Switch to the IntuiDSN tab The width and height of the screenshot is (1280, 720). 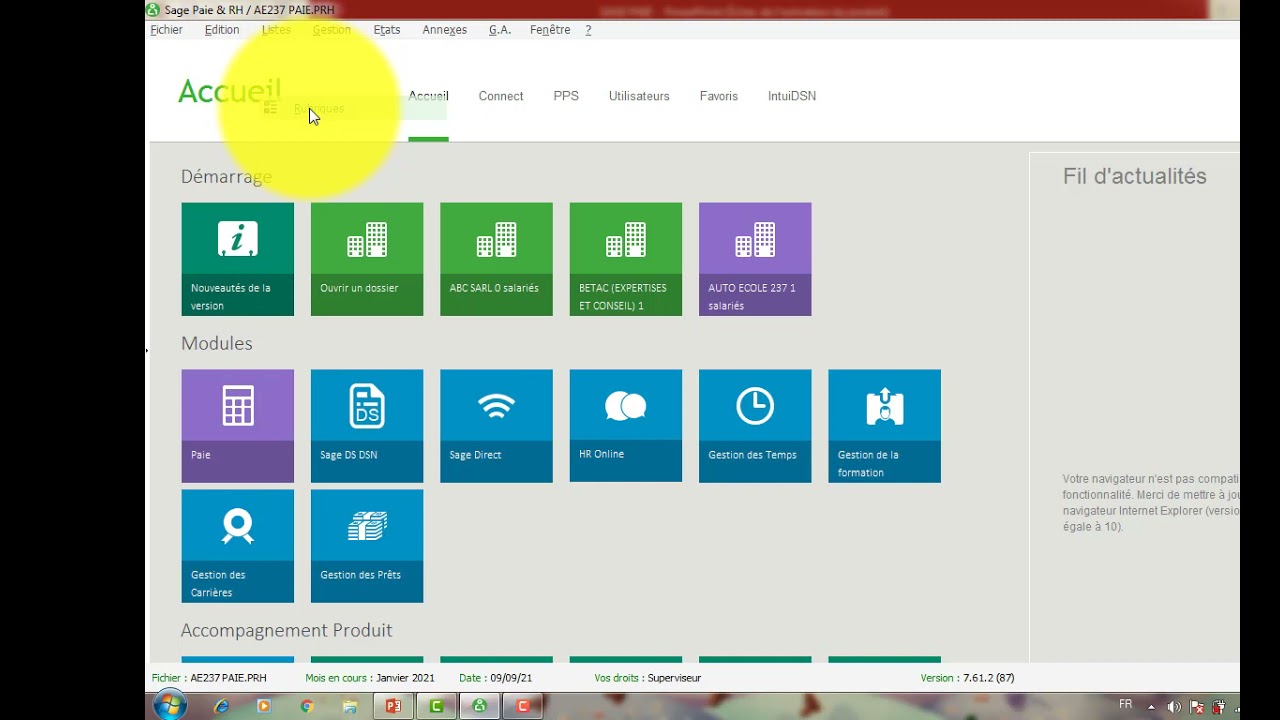[x=792, y=96]
